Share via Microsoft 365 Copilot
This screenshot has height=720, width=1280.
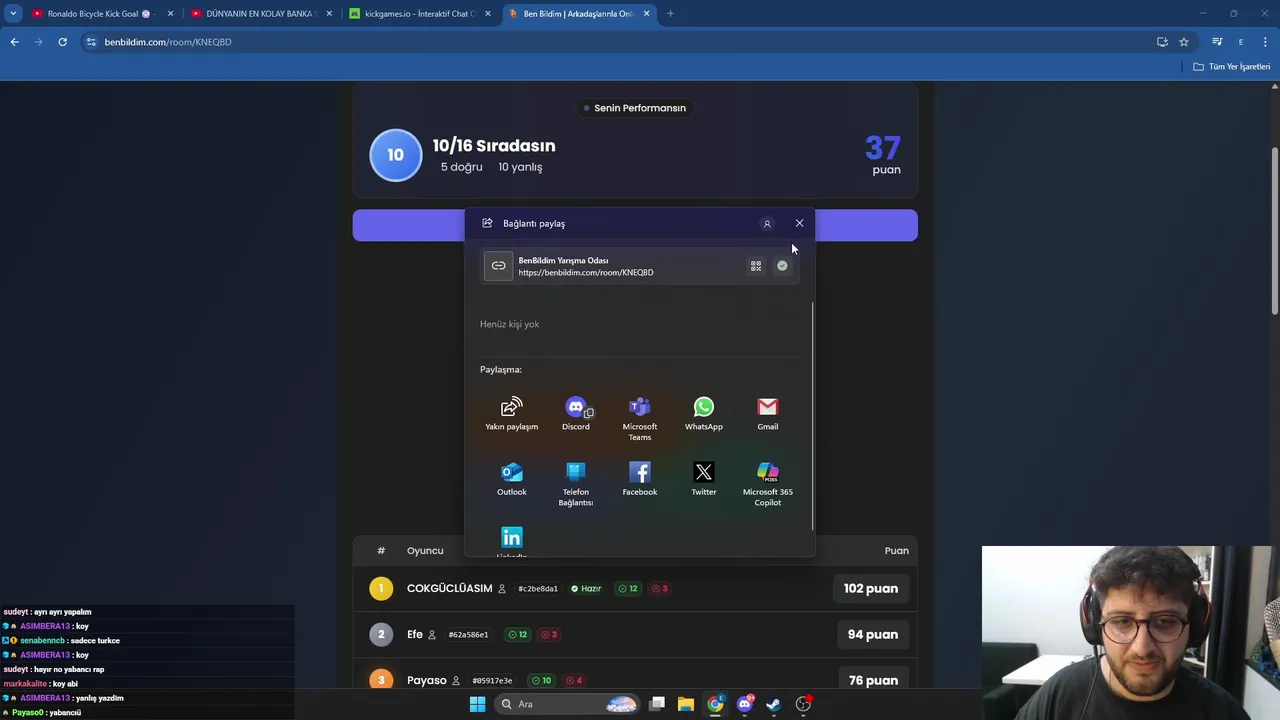[x=767, y=484]
